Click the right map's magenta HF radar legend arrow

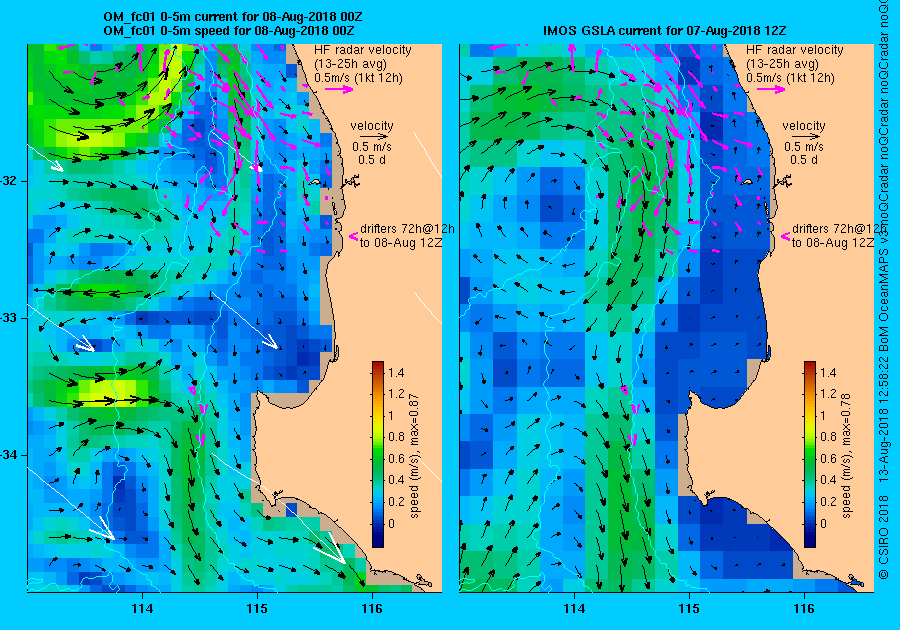pyautogui.click(x=771, y=89)
